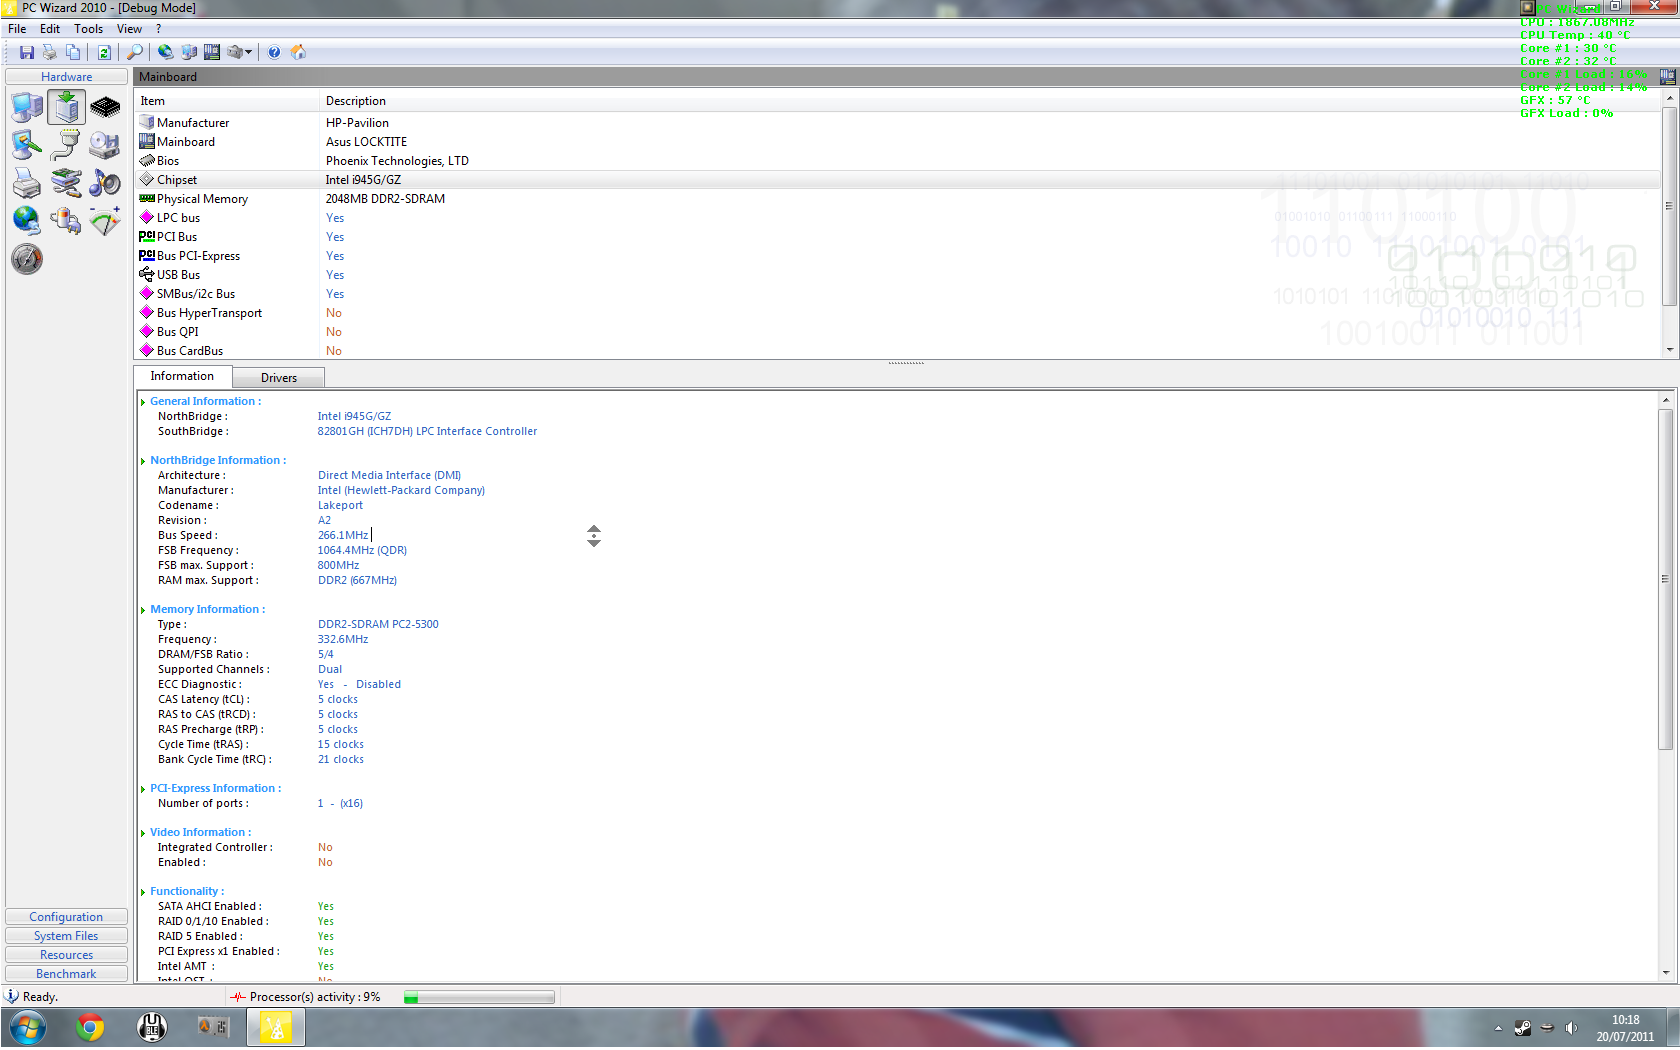The width and height of the screenshot is (1680, 1050).
Task: Select the Processor chip icon
Action: [105, 107]
